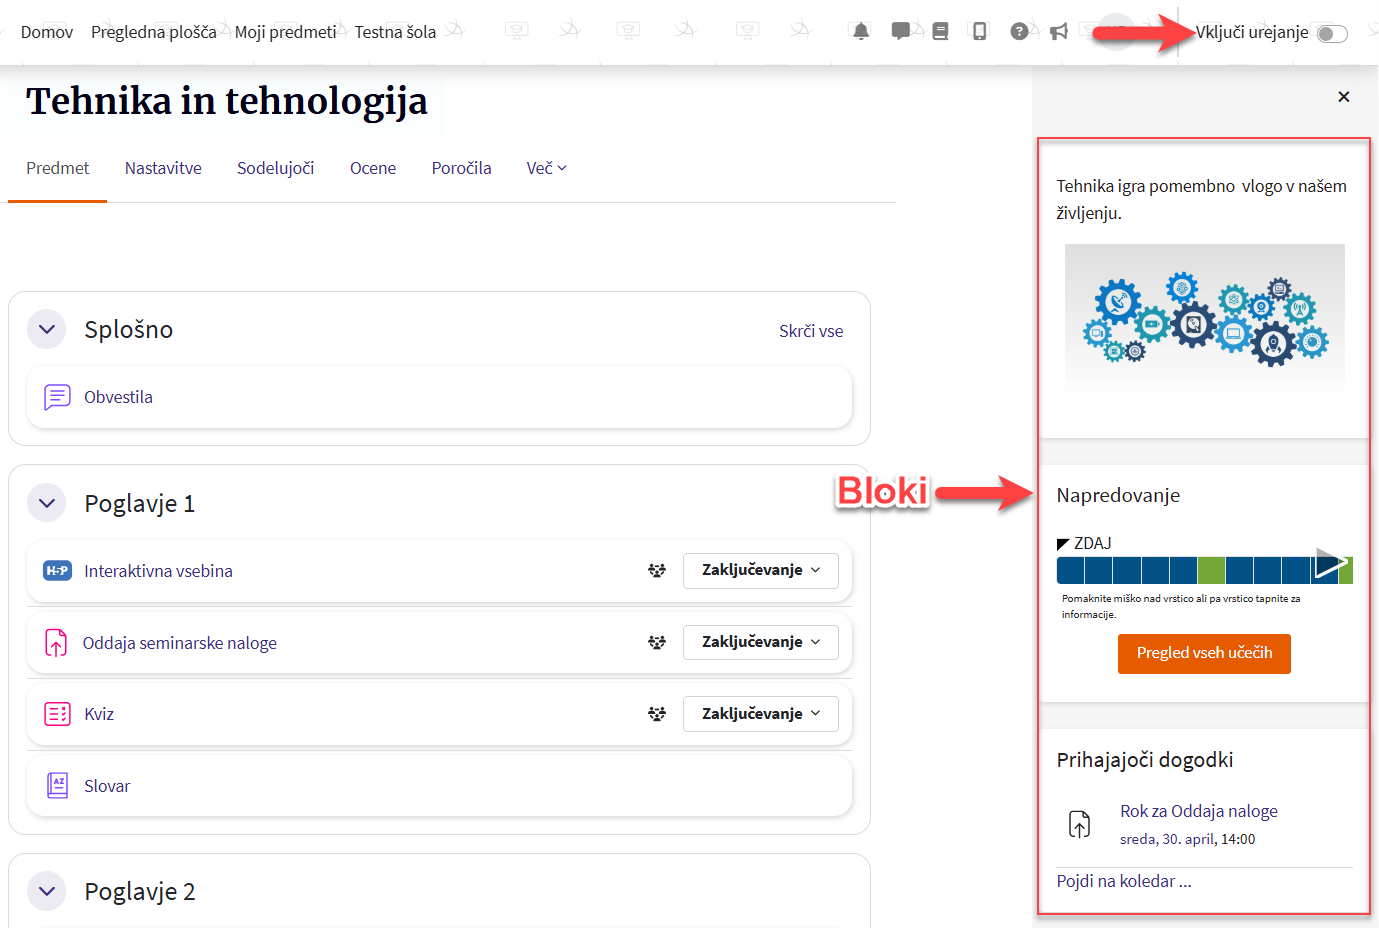Collapse the Poglavje 2 section
This screenshot has width=1379, height=928.
(x=47, y=891)
